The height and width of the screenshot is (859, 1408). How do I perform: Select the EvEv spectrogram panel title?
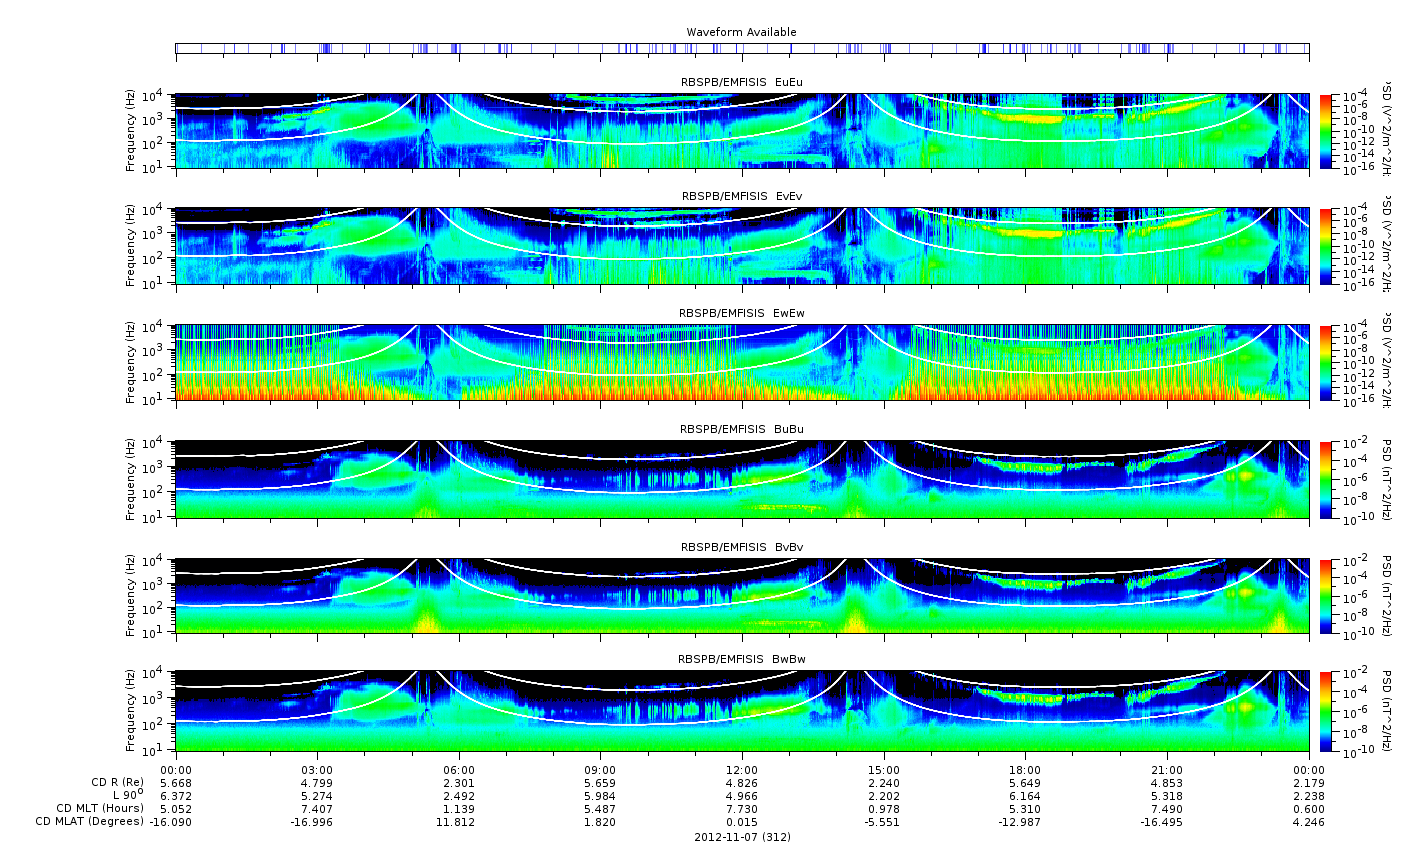(741, 196)
